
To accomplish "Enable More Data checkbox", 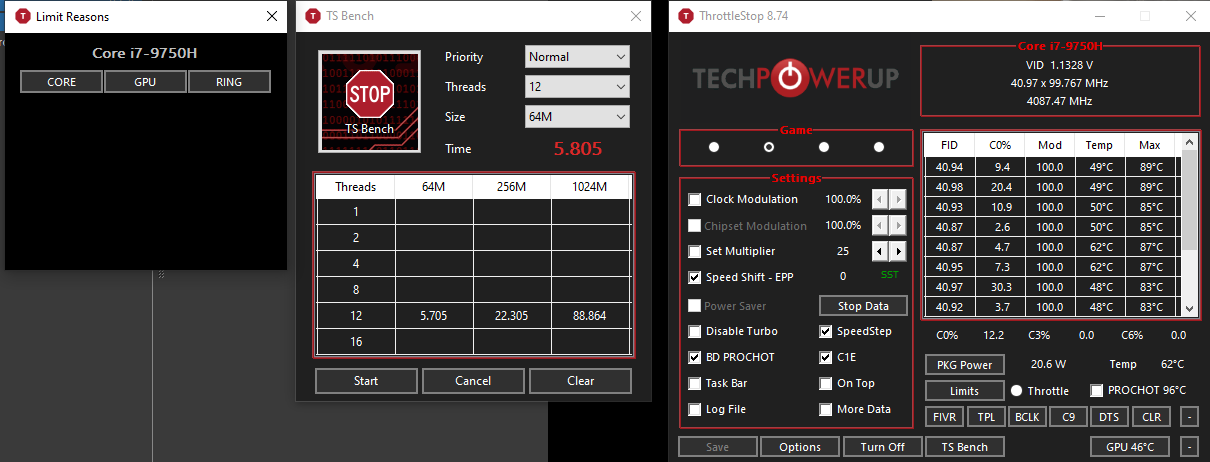I will click(826, 409).
